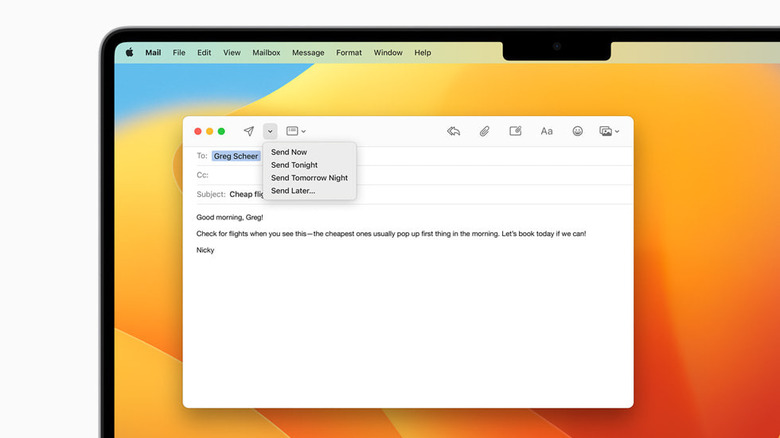This screenshot has height=438, width=780.
Task: Click the Send paper plane icon
Action: pyautogui.click(x=249, y=131)
